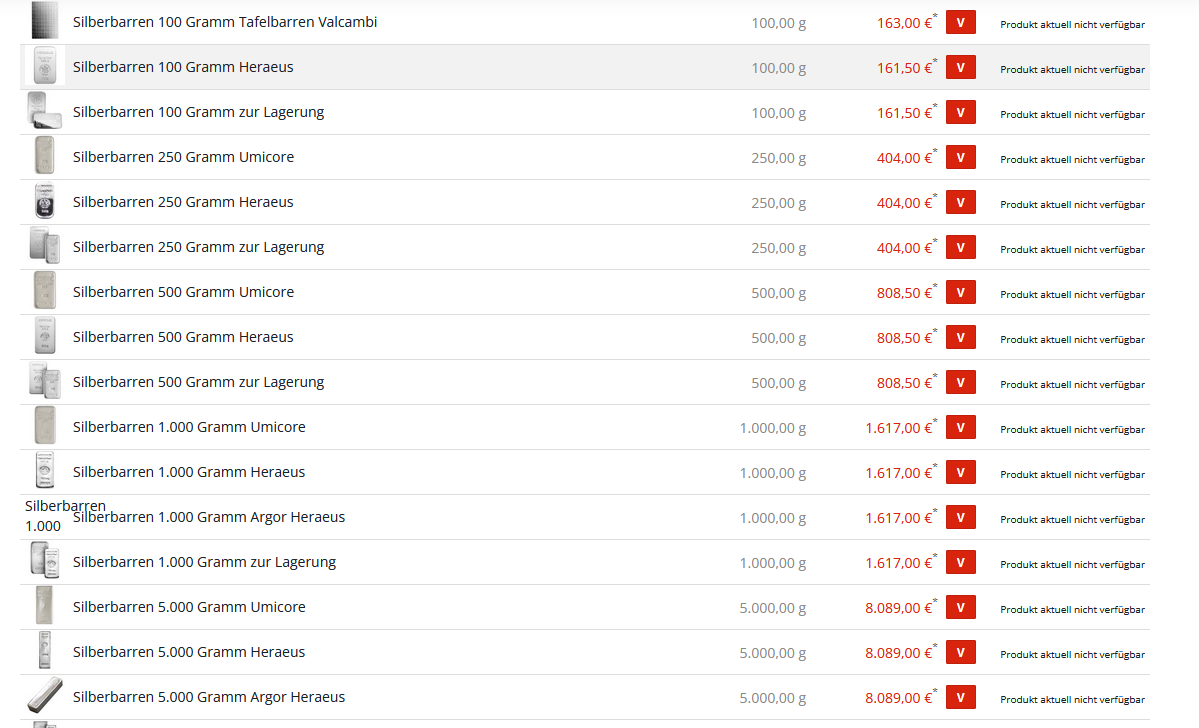Click availability notice for 500 Gramm Umicore

1072,294
